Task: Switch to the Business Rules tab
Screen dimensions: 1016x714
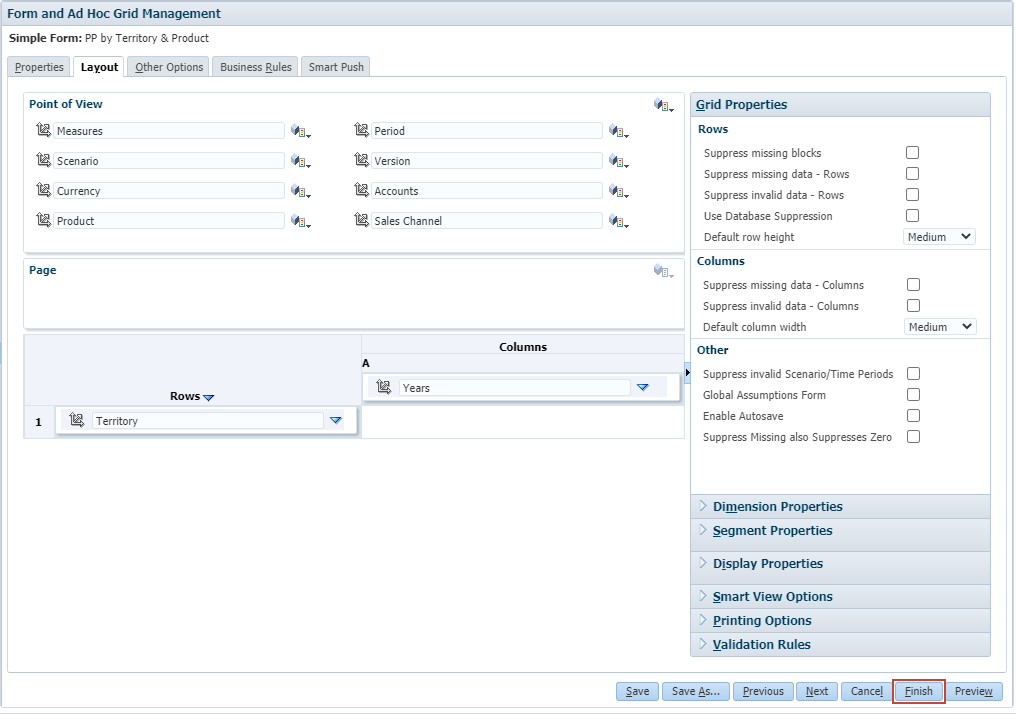Action: pos(256,67)
